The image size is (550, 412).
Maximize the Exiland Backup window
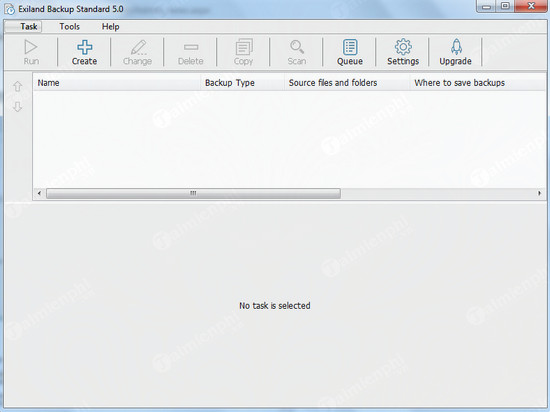[505, 6]
